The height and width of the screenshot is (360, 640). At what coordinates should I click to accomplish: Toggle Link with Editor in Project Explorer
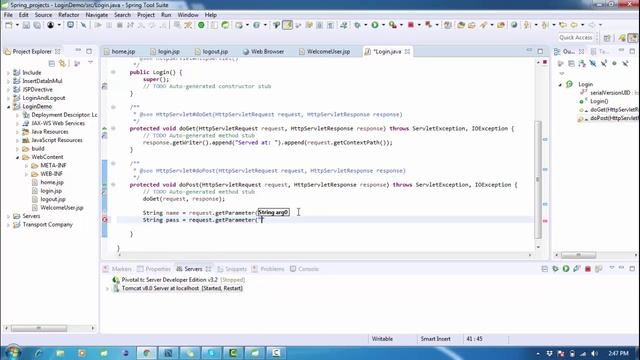click(62, 64)
